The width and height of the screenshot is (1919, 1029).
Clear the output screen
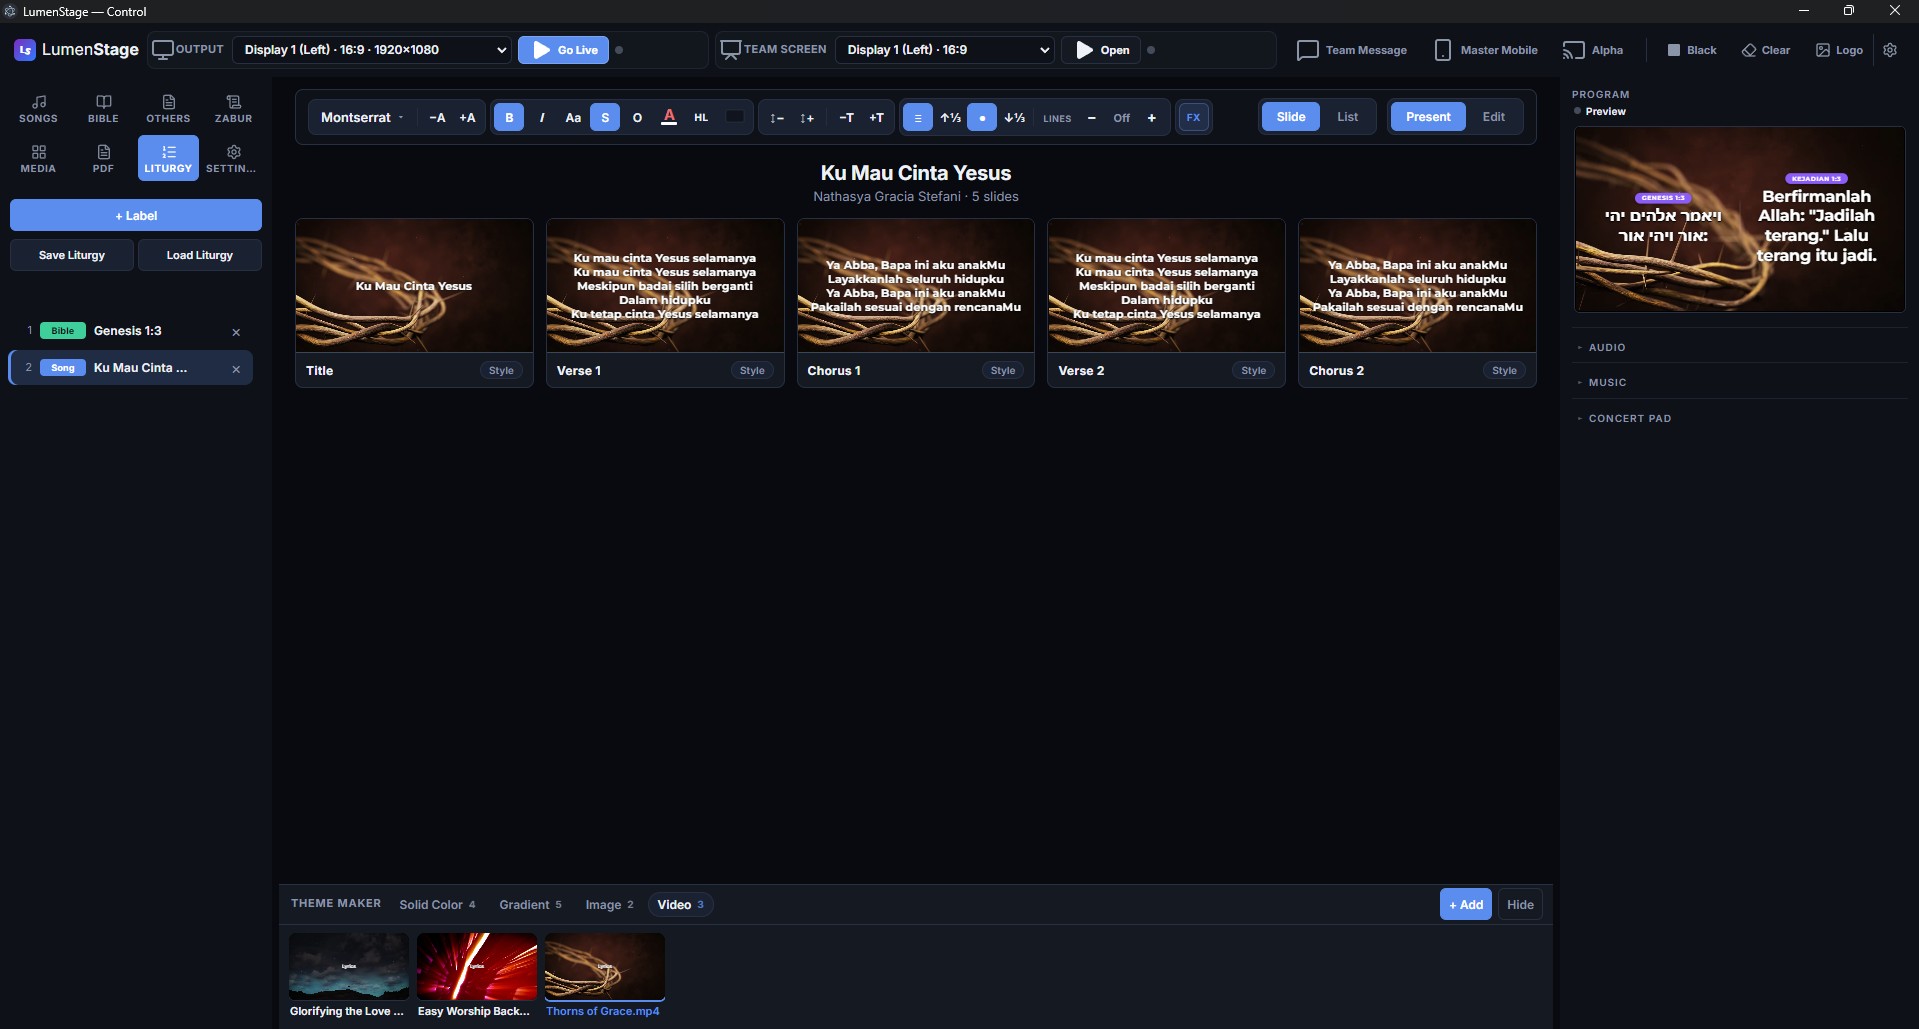click(x=1766, y=49)
